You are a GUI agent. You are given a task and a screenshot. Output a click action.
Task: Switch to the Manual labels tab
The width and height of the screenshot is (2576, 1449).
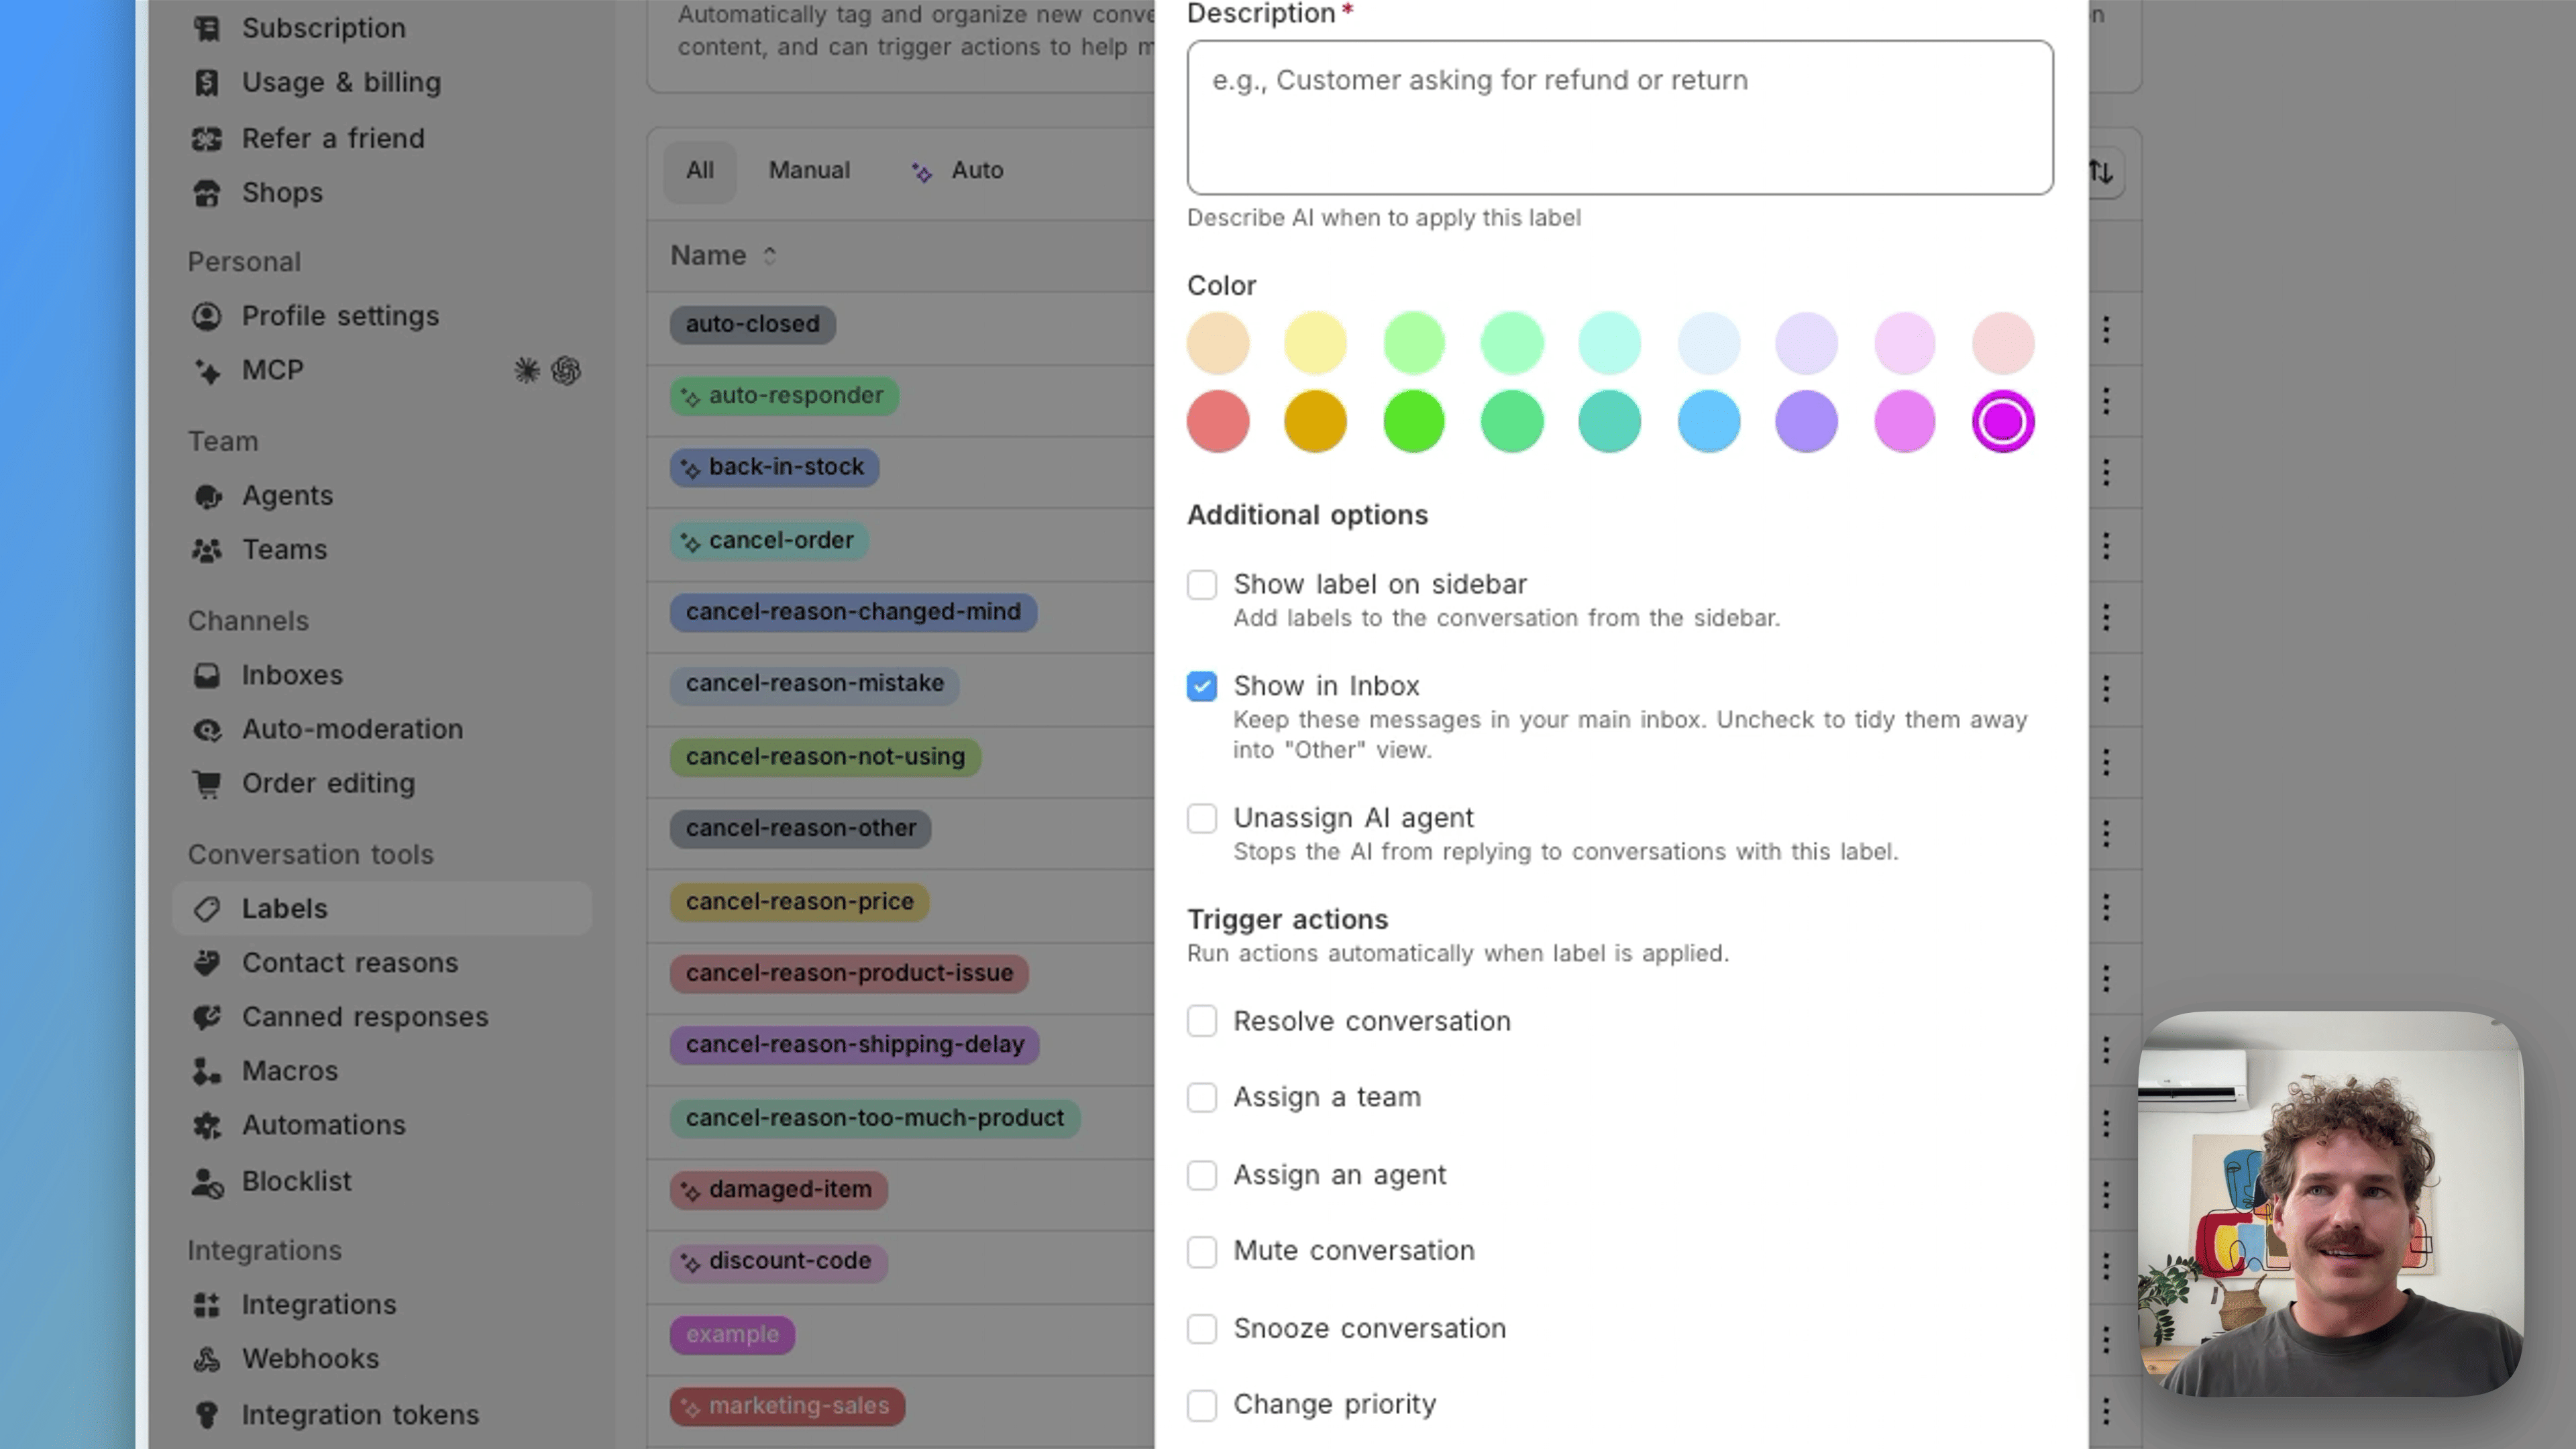809,171
